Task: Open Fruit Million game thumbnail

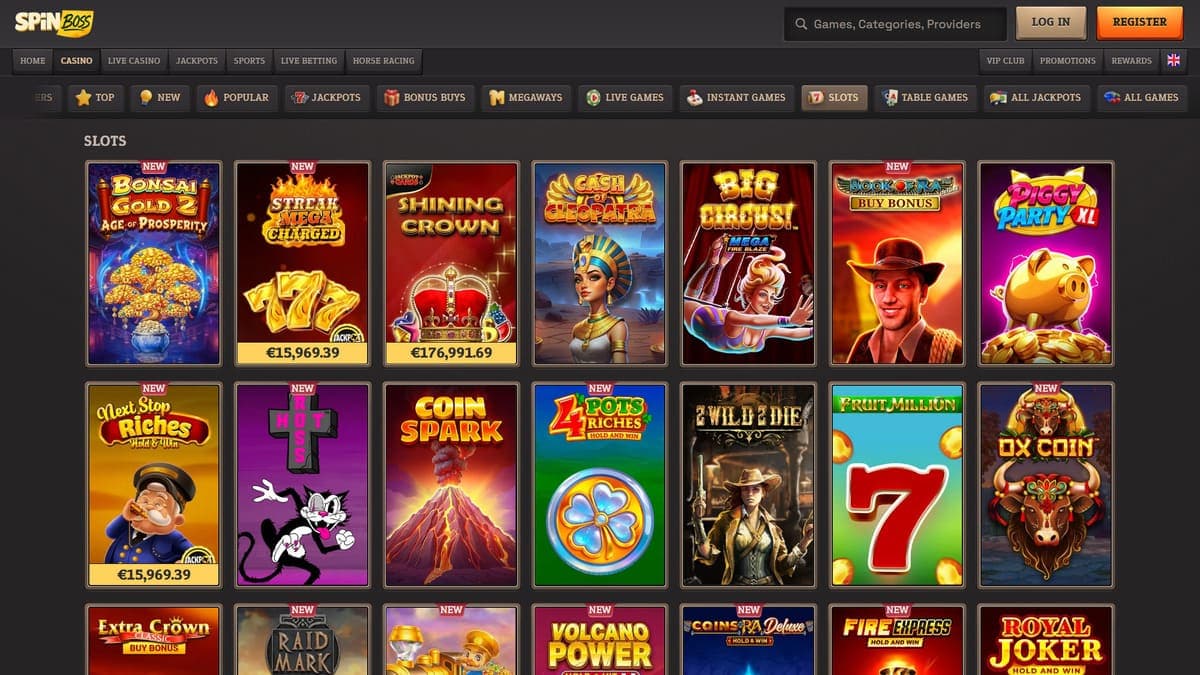Action: 897,485
